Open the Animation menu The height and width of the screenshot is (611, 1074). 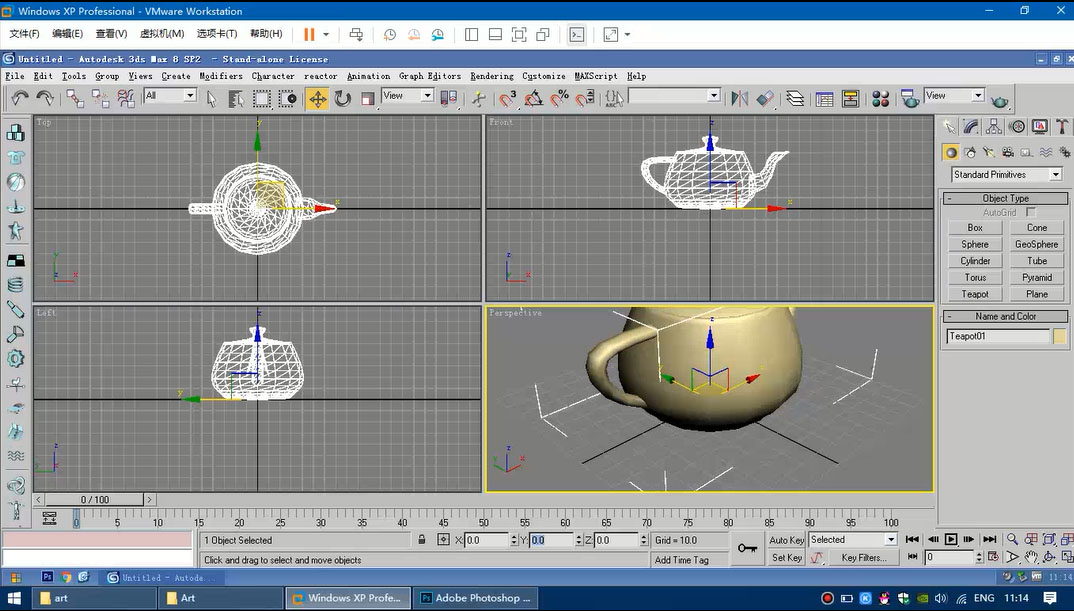pyautogui.click(x=369, y=76)
